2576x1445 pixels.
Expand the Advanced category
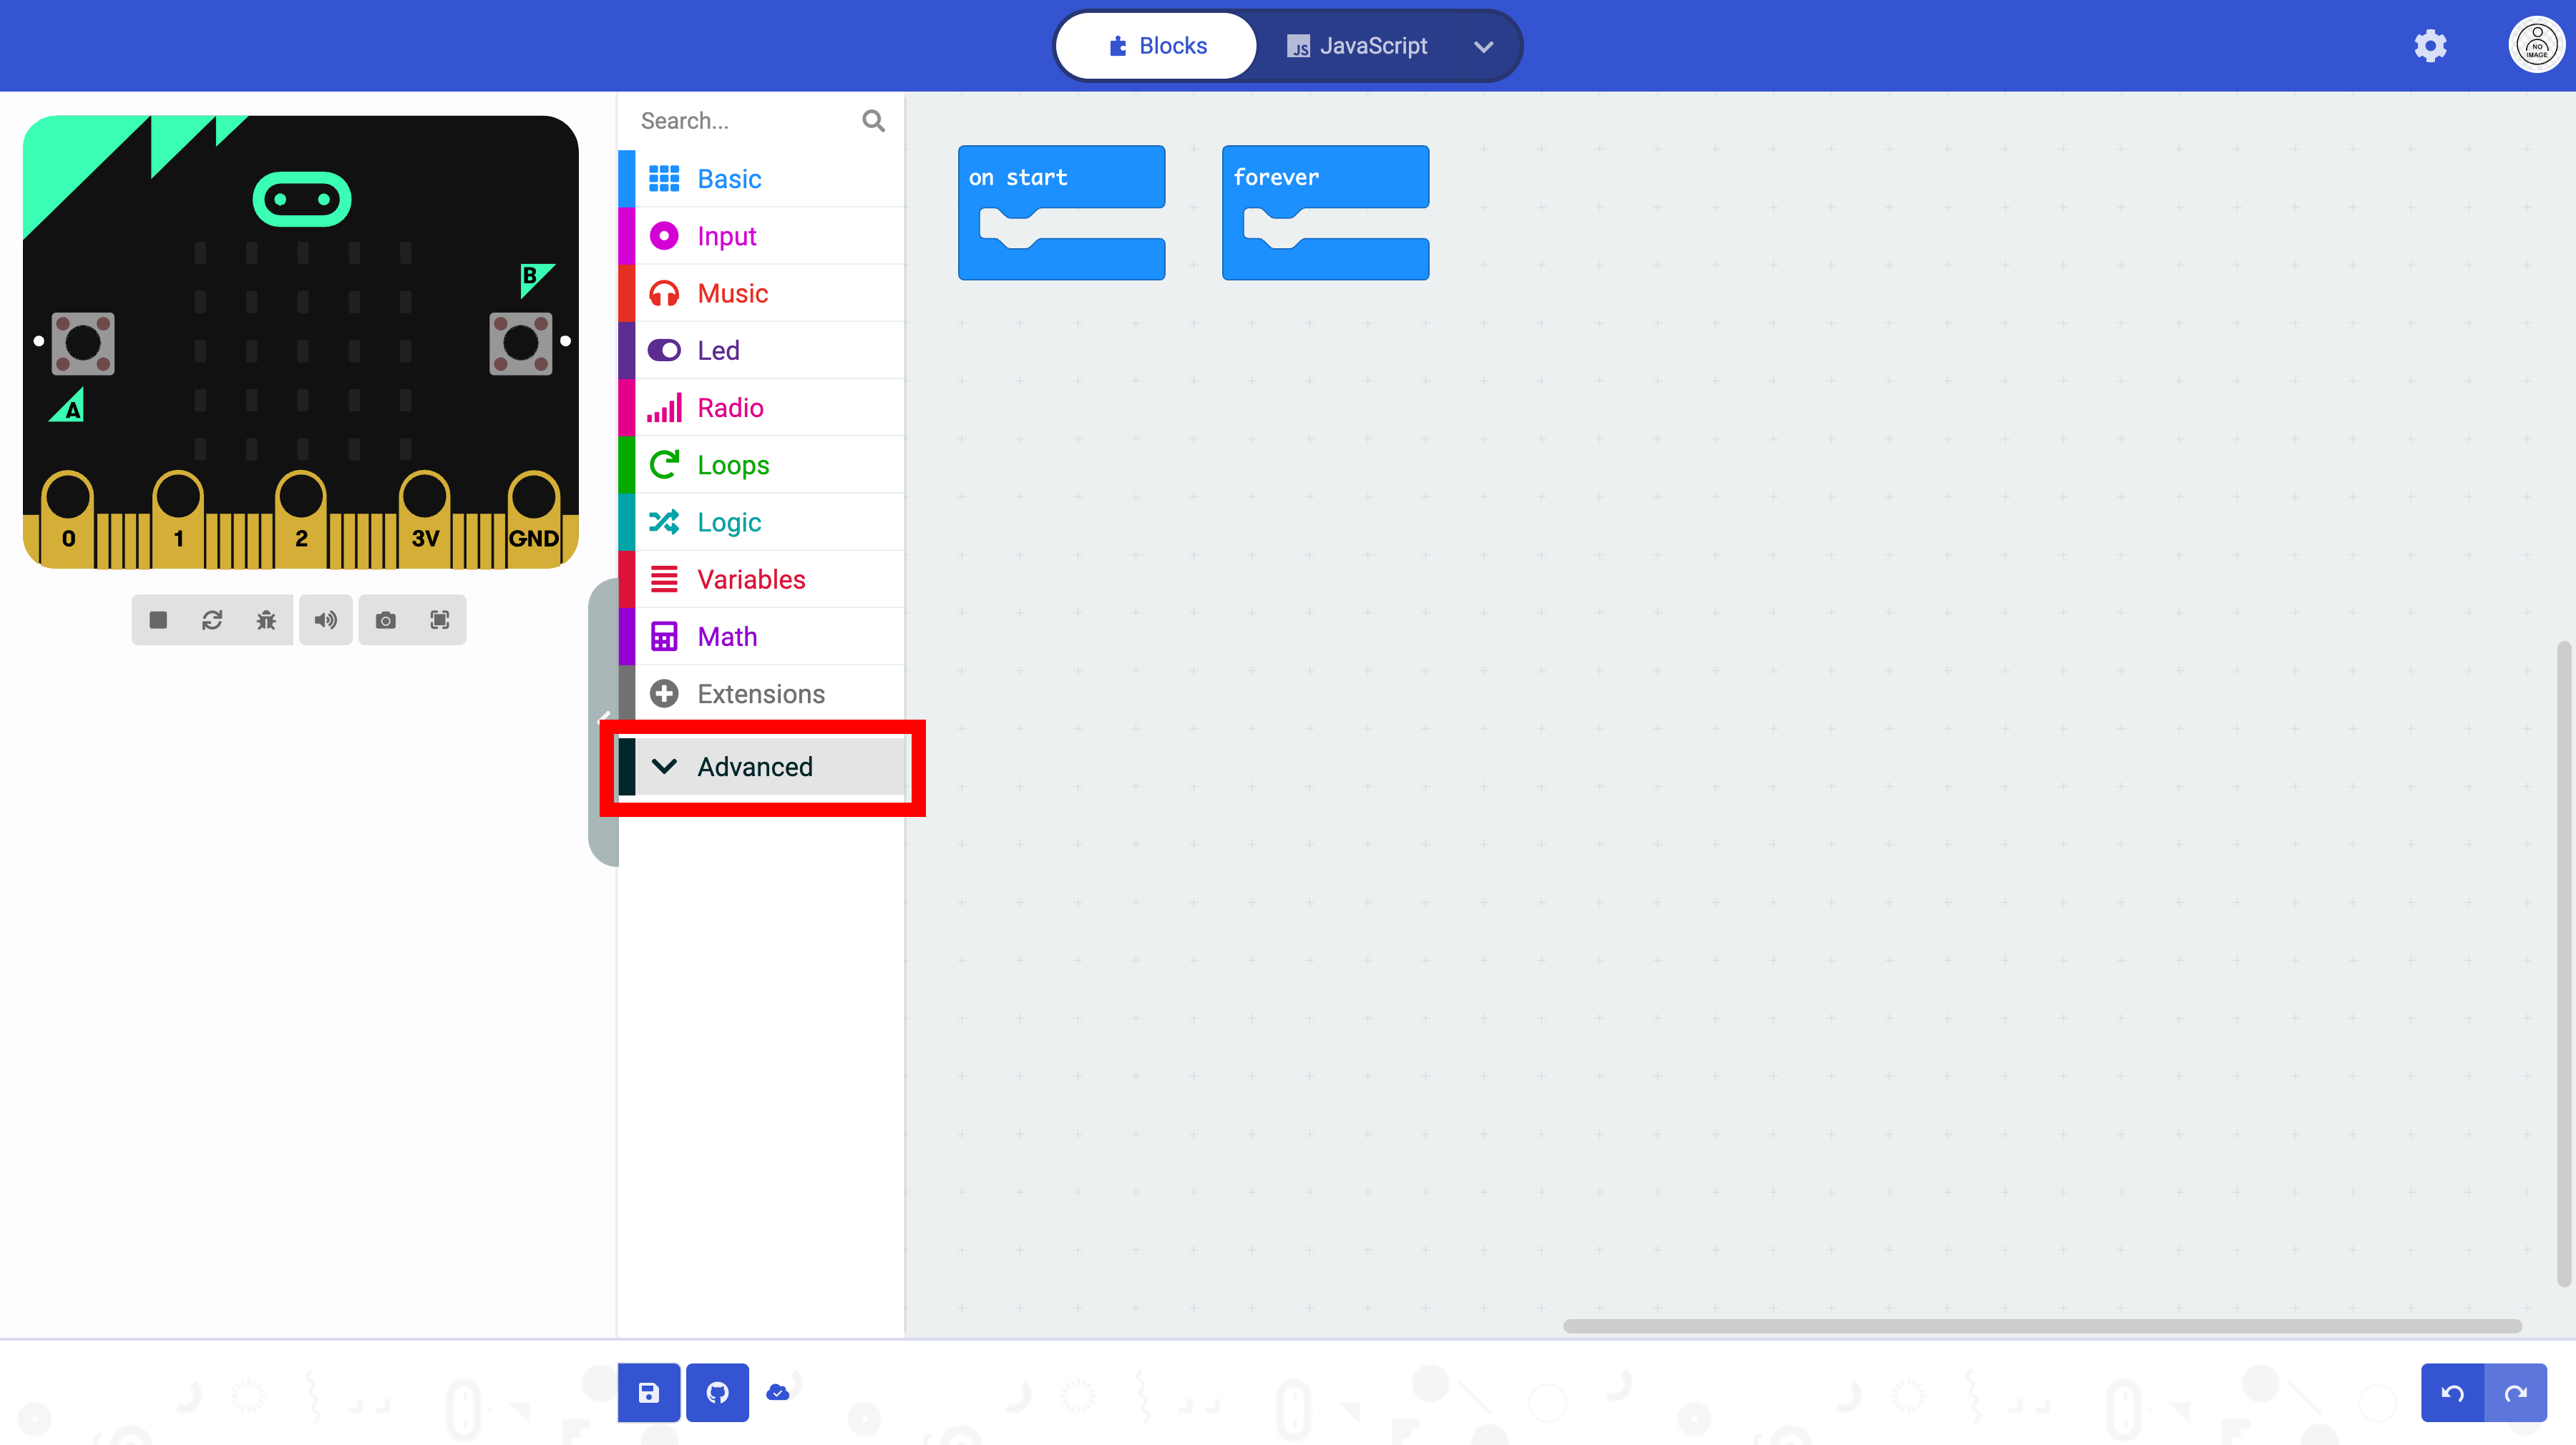[x=755, y=767]
